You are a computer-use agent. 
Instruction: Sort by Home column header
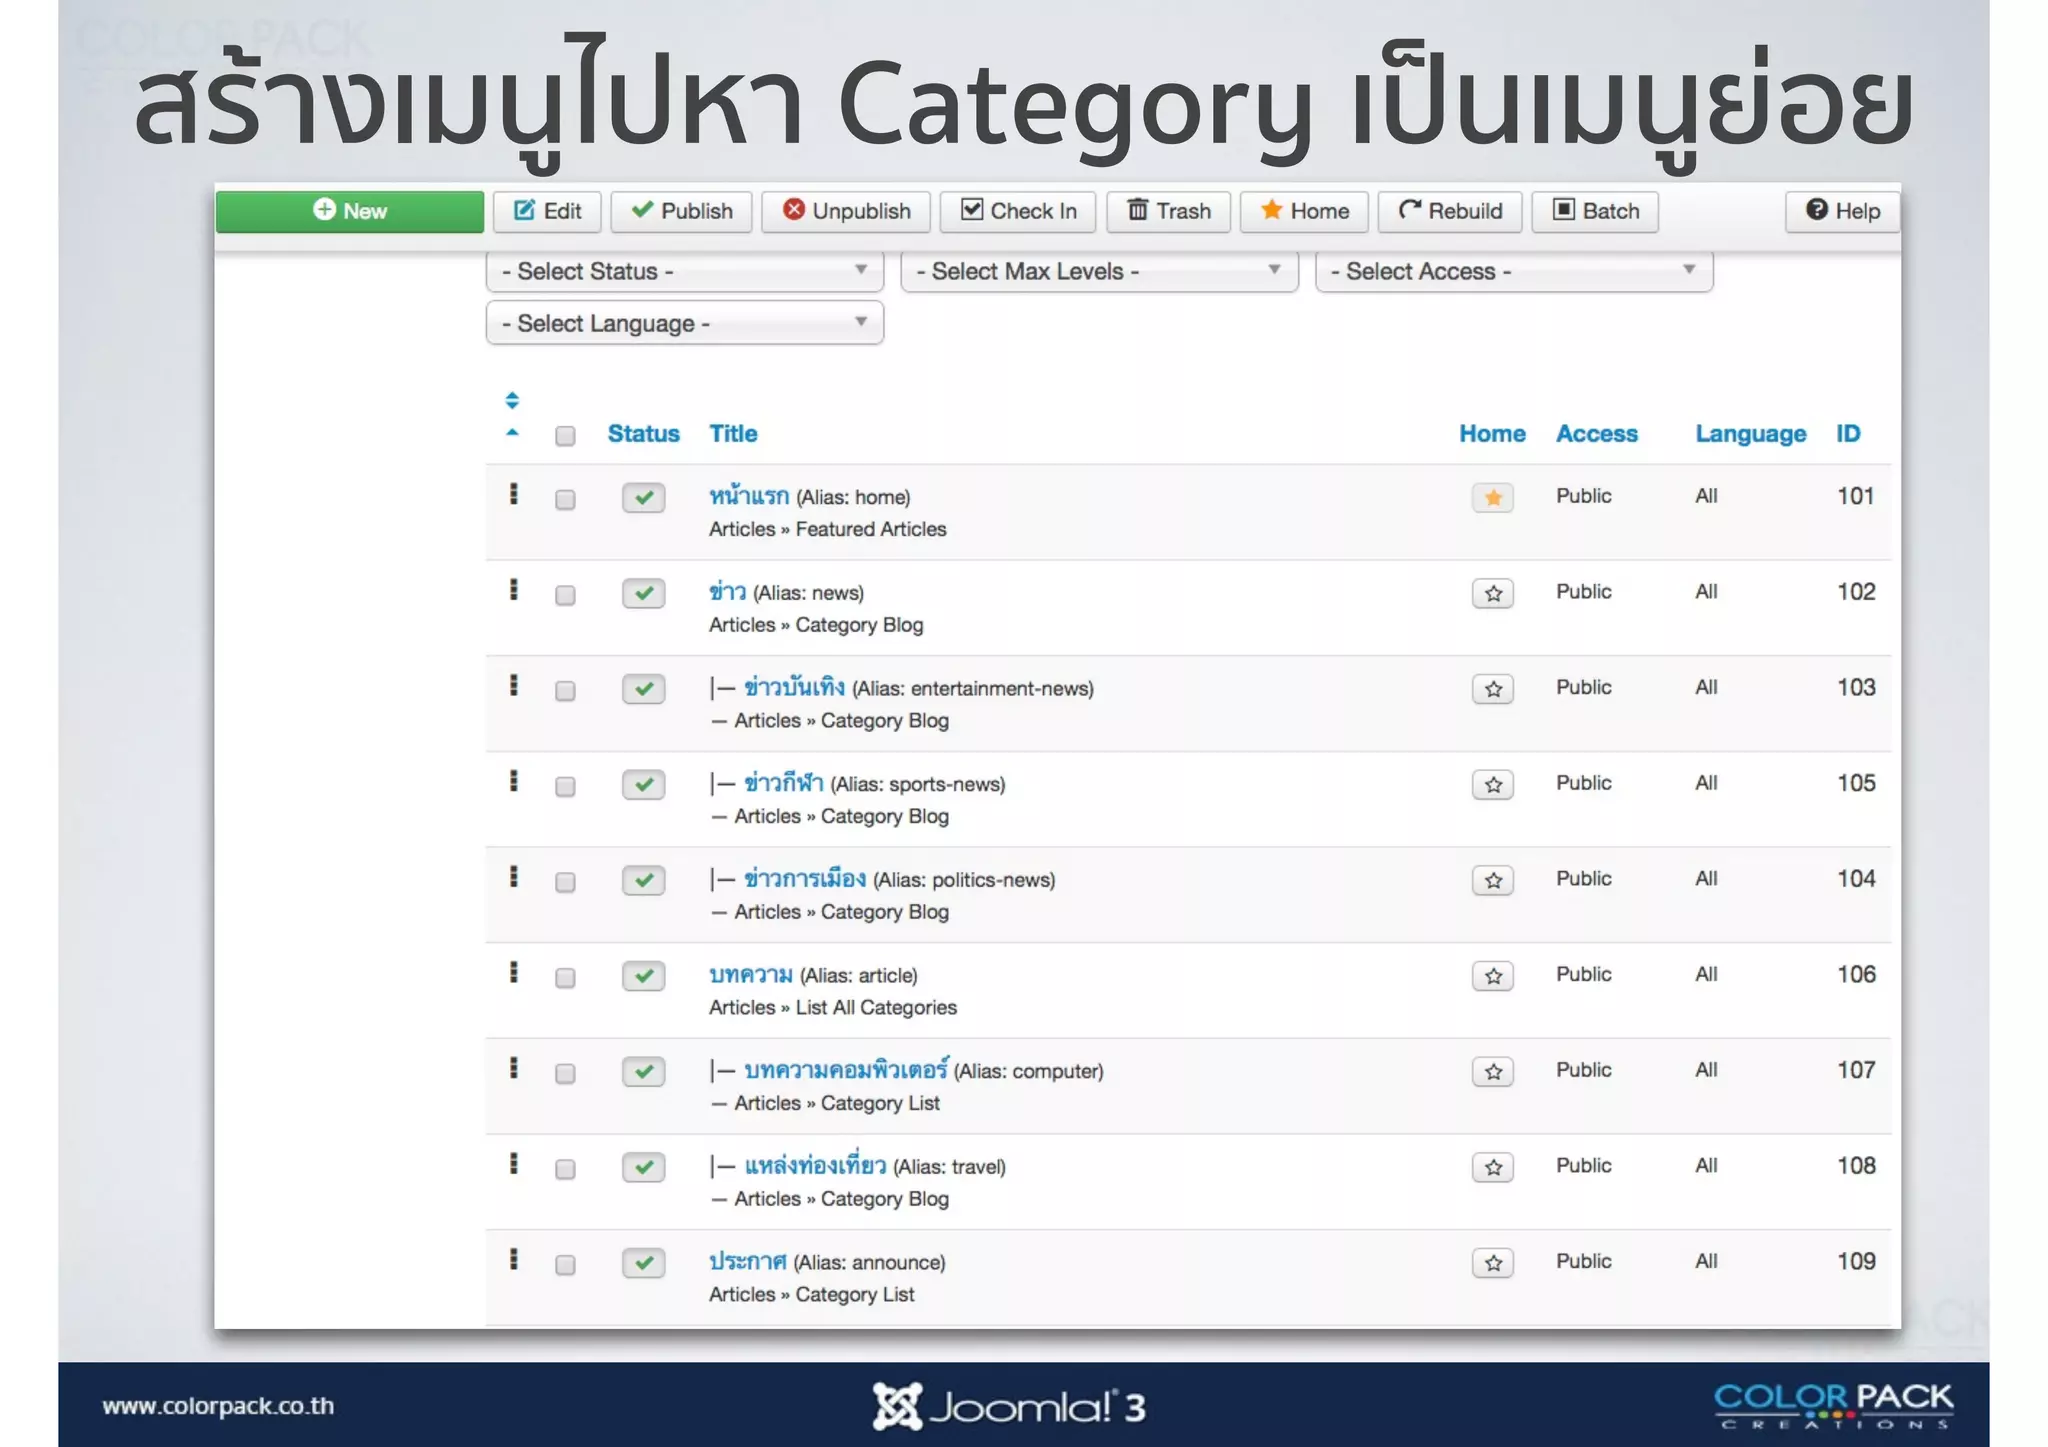coord(1492,434)
